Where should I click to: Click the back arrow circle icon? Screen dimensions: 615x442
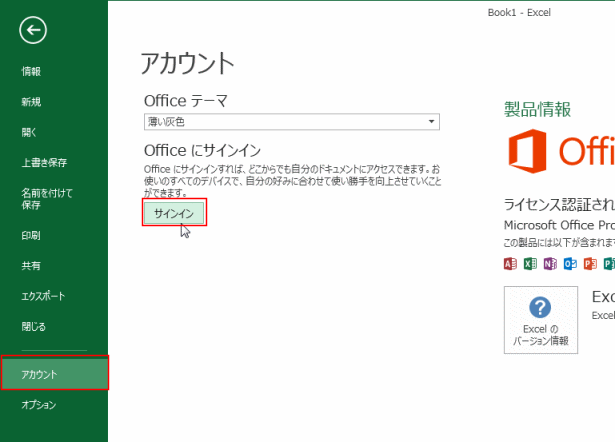point(33,30)
